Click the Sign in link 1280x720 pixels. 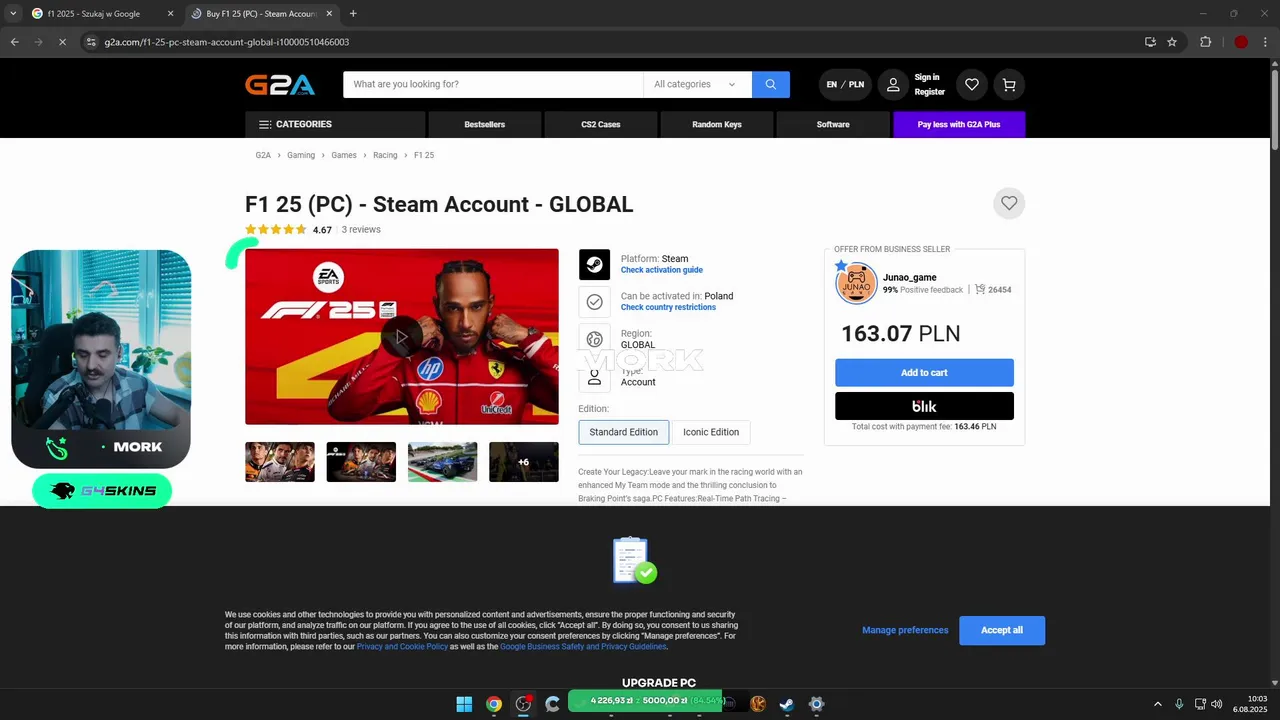(x=927, y=77)
